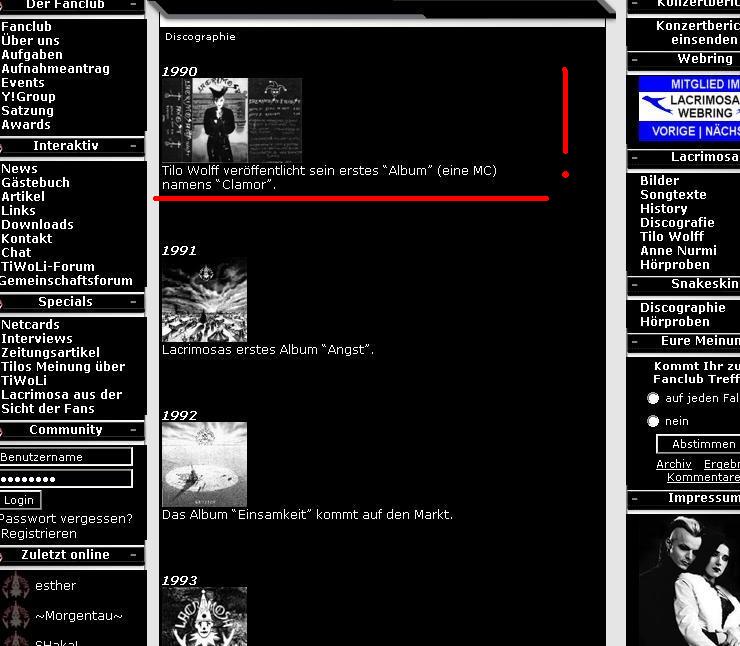Open Bilder in the Lacrimosa panel

click(x=659, y=181)
